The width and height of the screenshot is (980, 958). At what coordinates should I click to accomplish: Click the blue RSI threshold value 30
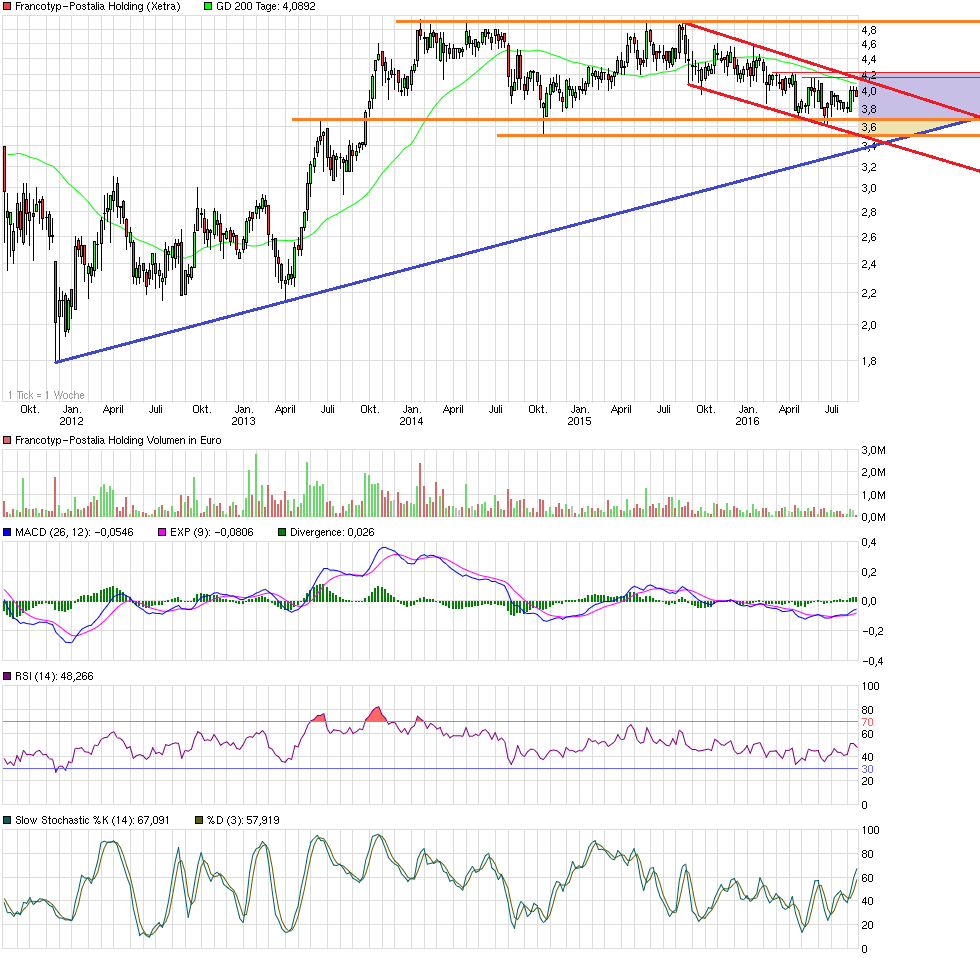[868, 769]
